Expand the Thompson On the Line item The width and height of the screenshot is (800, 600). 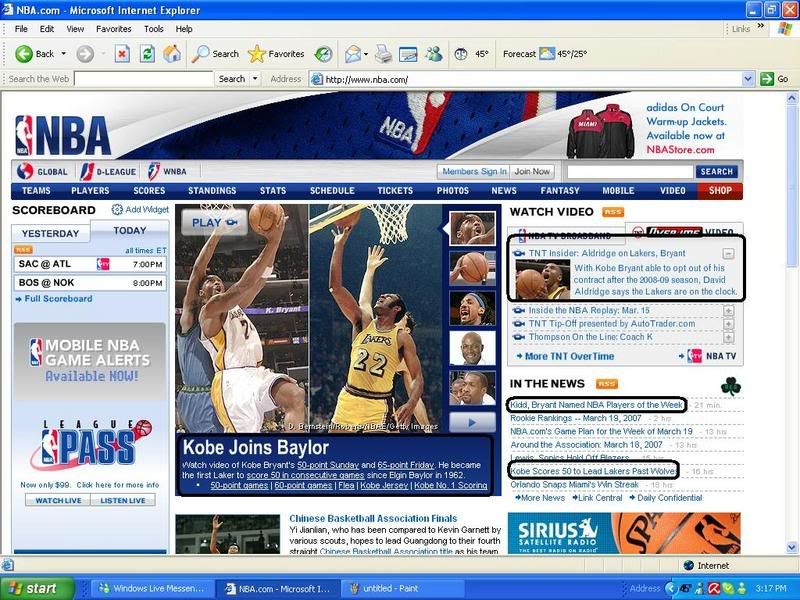(x=728, y=337)
